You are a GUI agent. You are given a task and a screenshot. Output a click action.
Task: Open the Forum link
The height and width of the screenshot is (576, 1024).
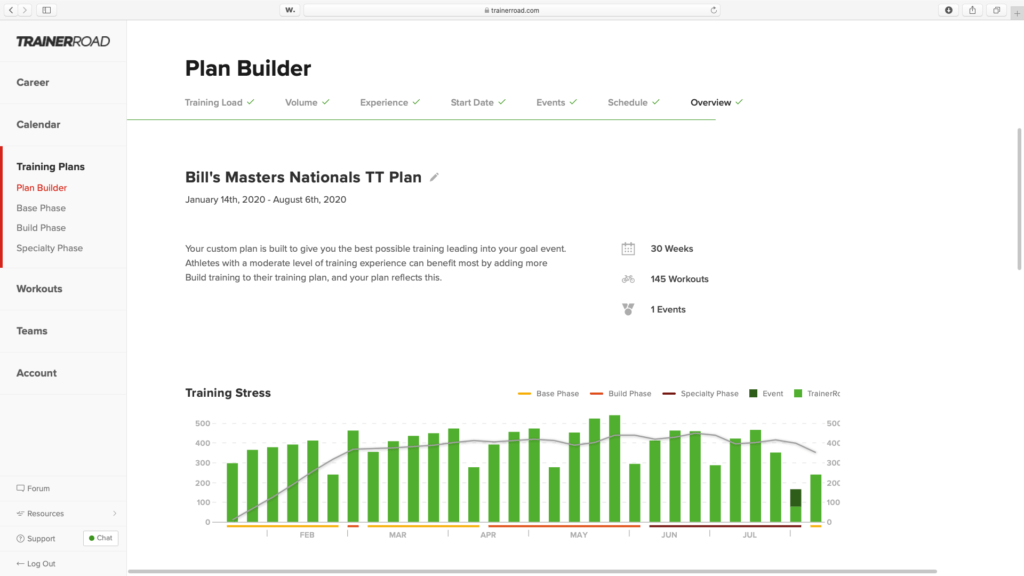pyautogui.click(x=39, y=488)
